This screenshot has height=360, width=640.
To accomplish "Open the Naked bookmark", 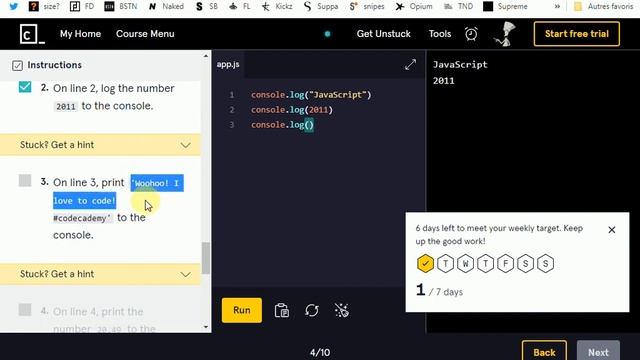I will pyautogui.click(x=166, y=6).
